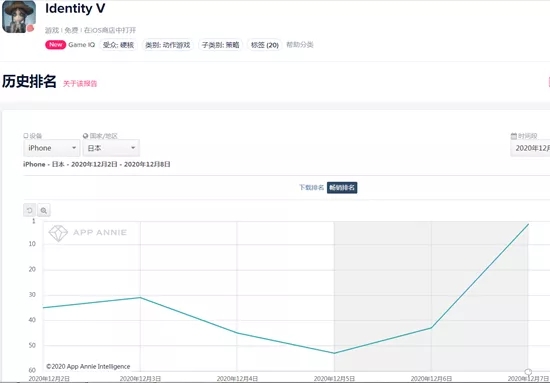Screen dimensions: 550x383
Task: Switch to the 下载排名 tab
Action: pyautogui.click(x=311, y=188)
